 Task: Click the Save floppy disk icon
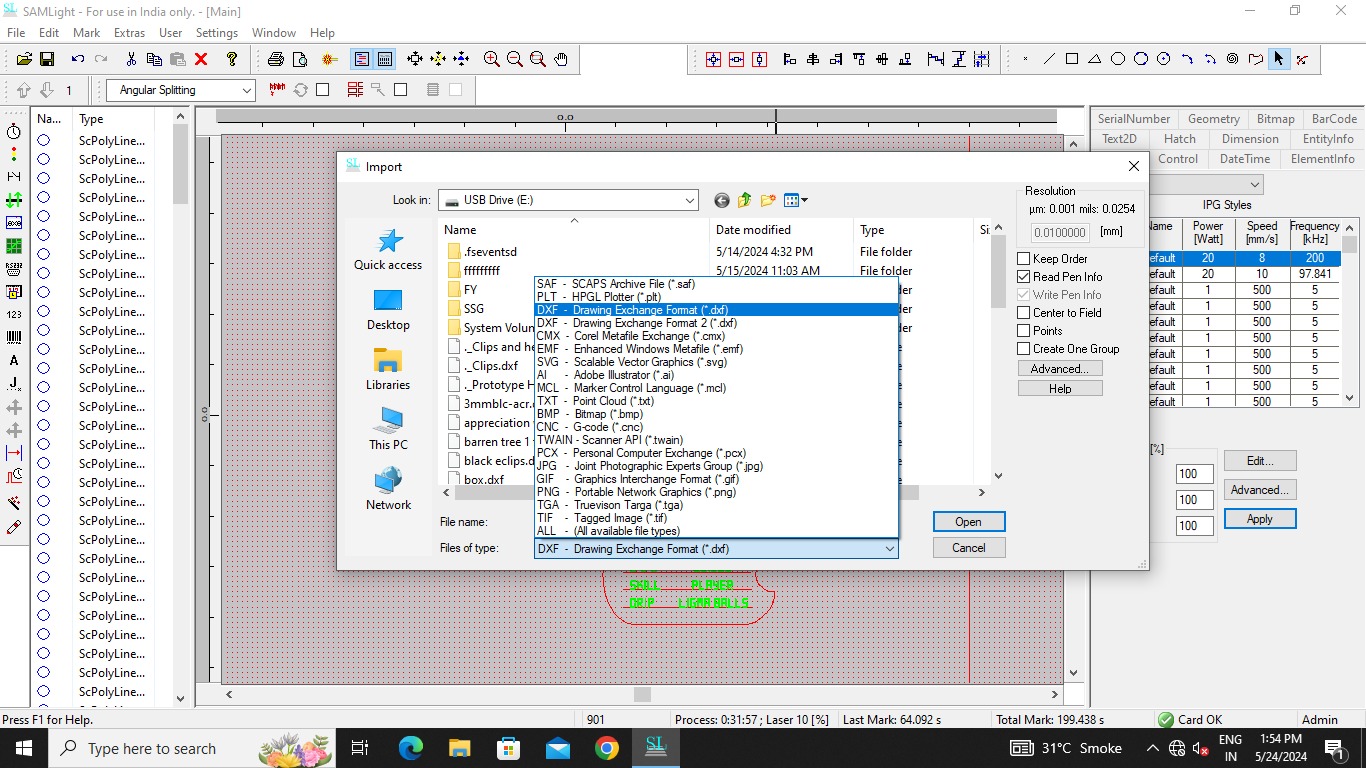[46, 59]
